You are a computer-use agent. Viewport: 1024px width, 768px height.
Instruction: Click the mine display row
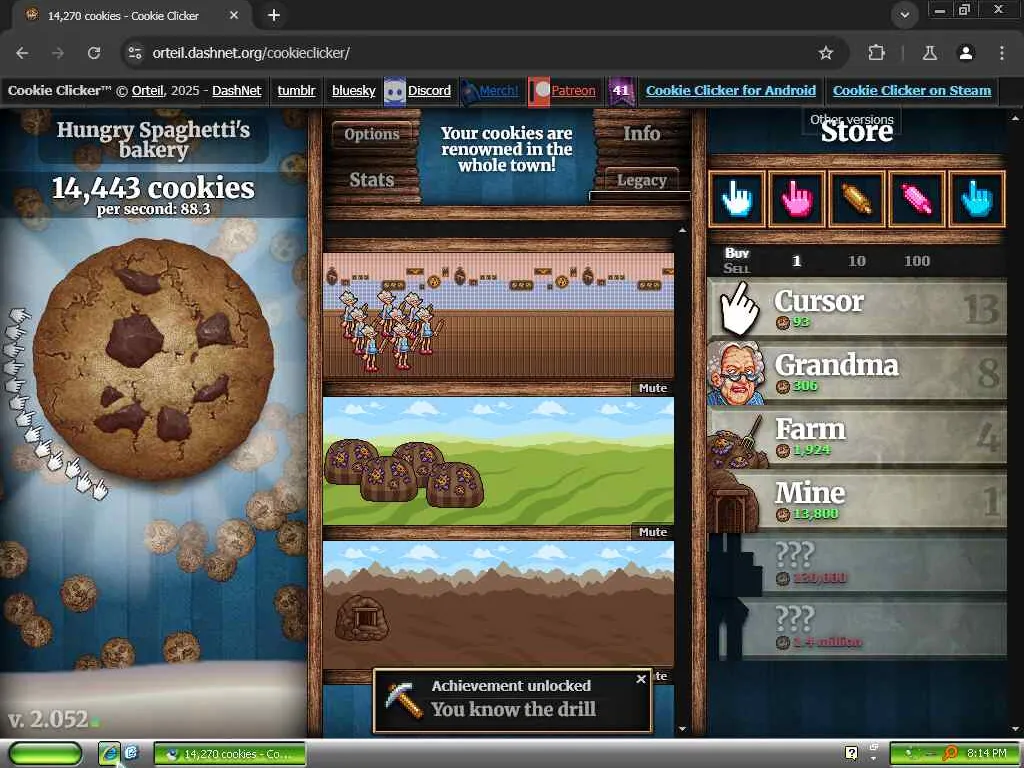pos(498,605)
